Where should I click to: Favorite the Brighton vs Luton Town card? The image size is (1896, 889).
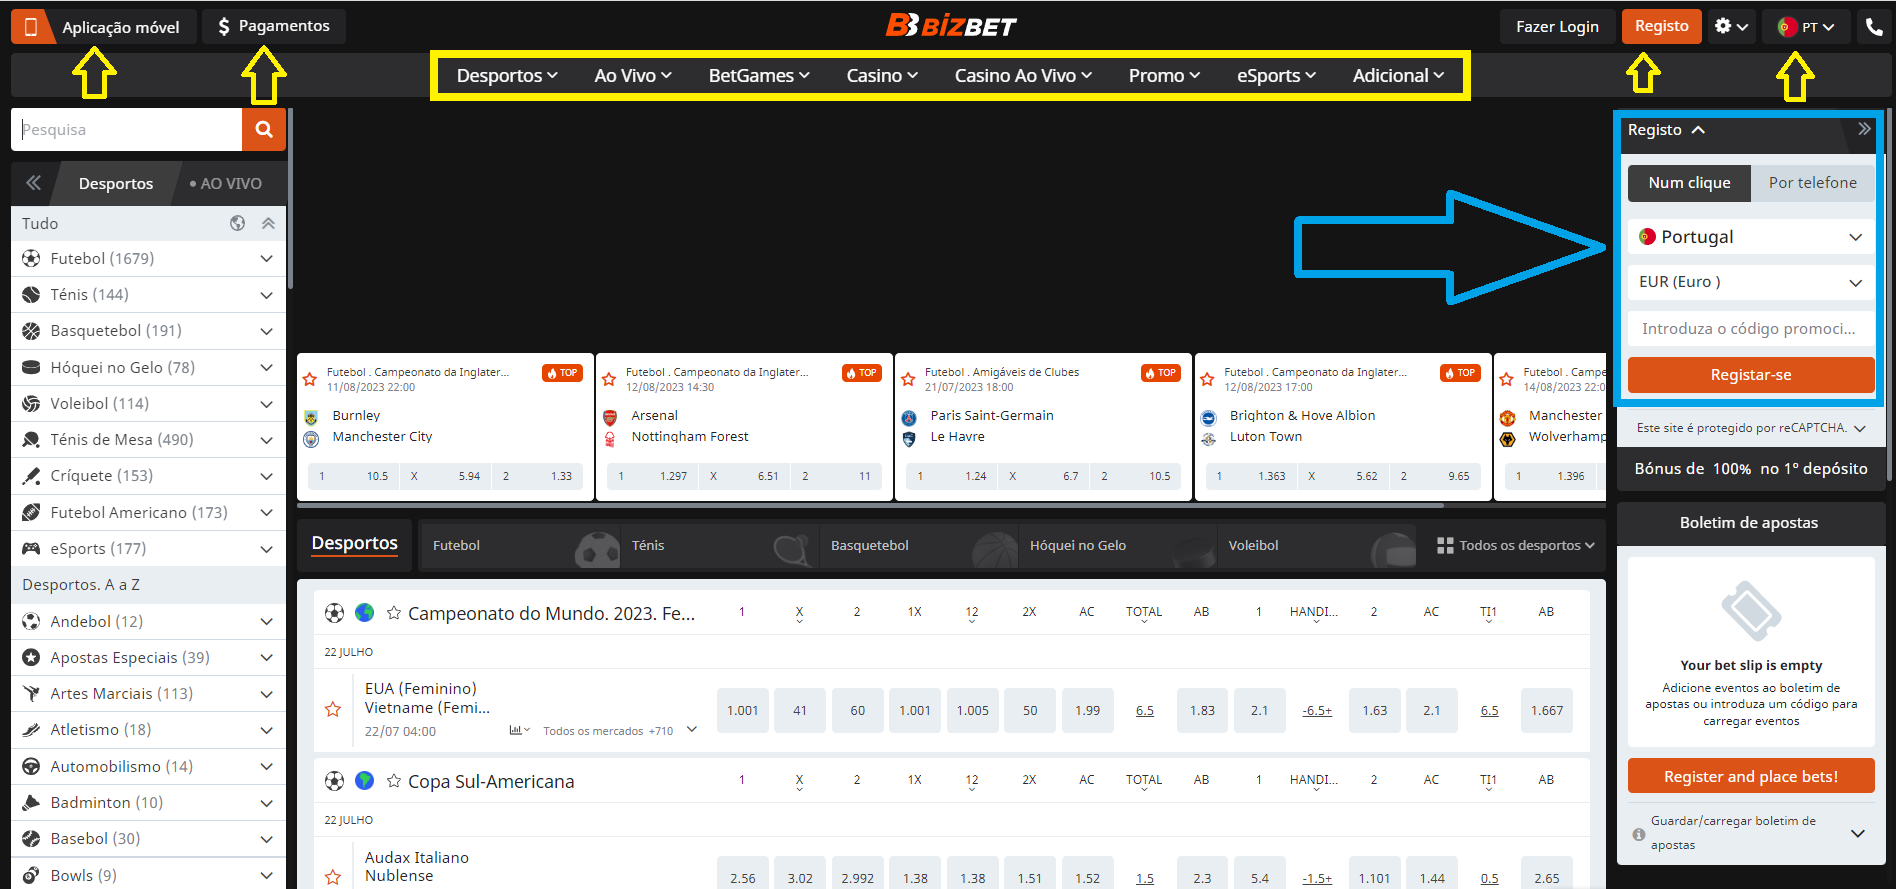pos(1207,380)
